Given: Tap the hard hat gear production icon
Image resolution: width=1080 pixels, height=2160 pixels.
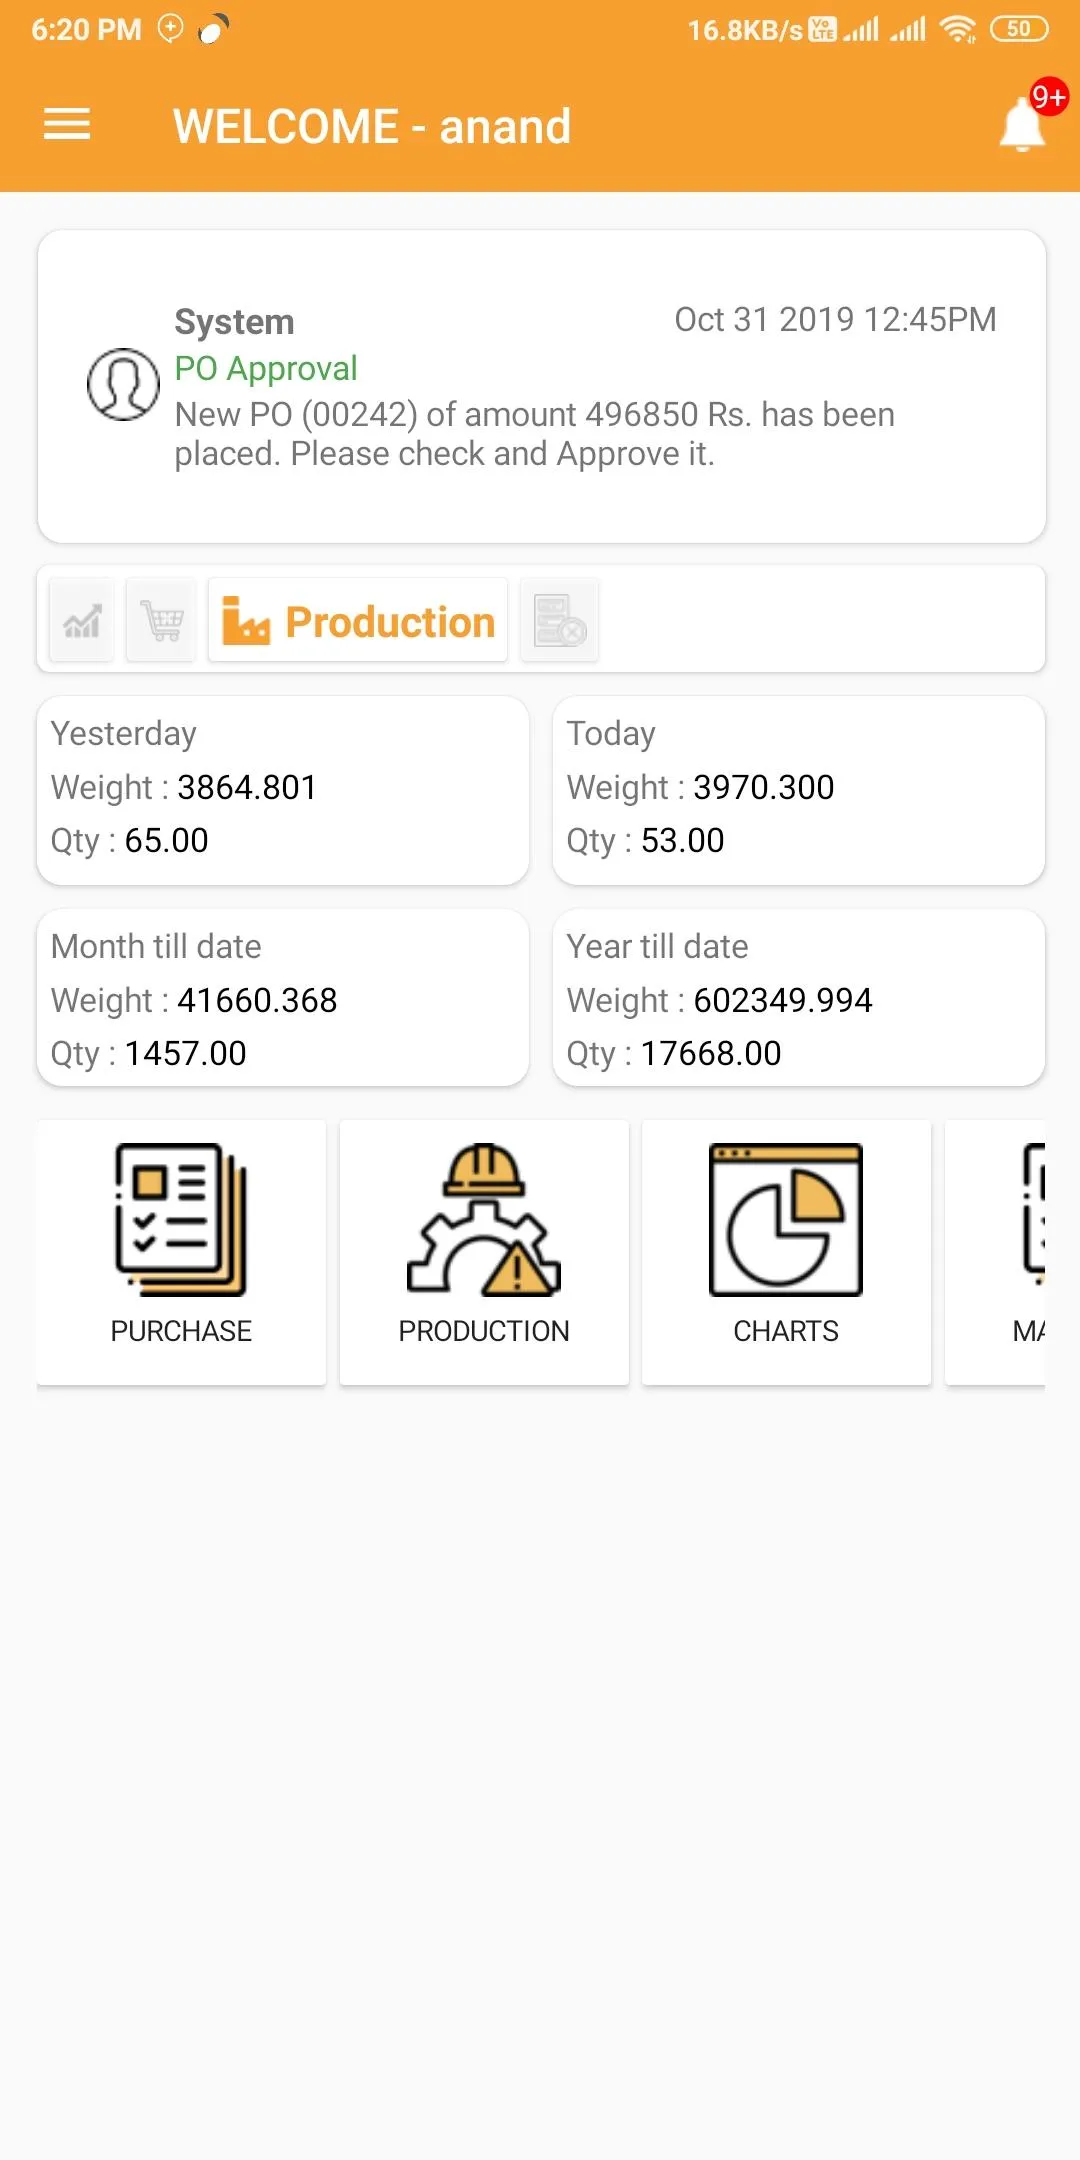Looking at the screenshot, I should point(484,1220).
